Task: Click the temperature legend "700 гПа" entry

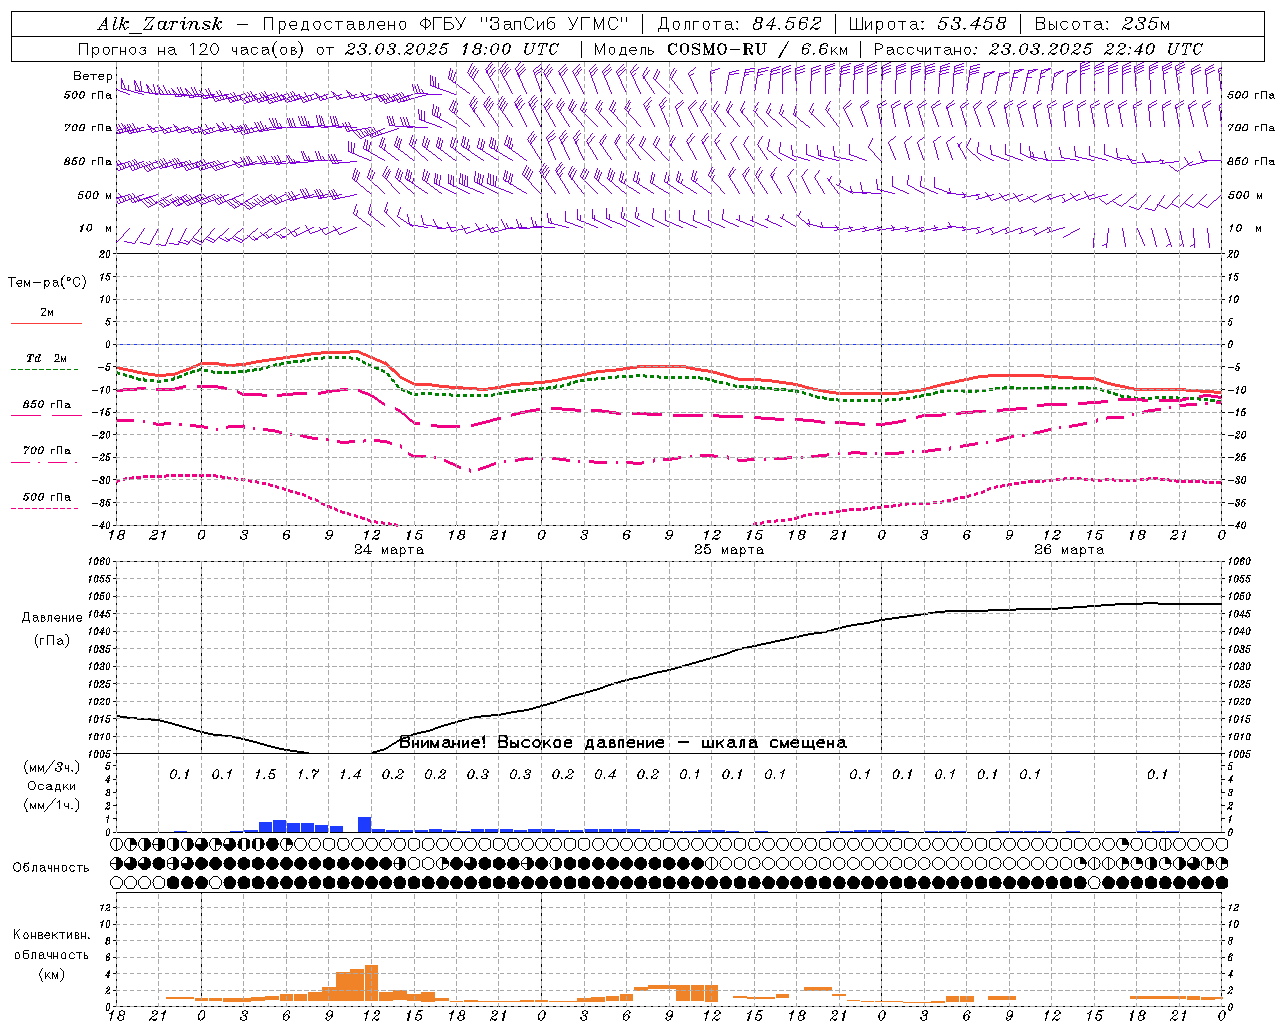Action: [x=47, y=451]
